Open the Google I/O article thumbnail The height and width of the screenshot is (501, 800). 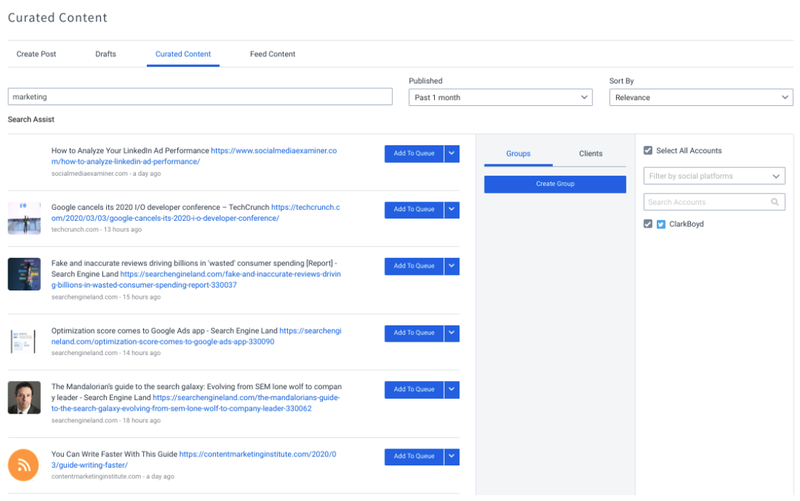click(24, 218)
